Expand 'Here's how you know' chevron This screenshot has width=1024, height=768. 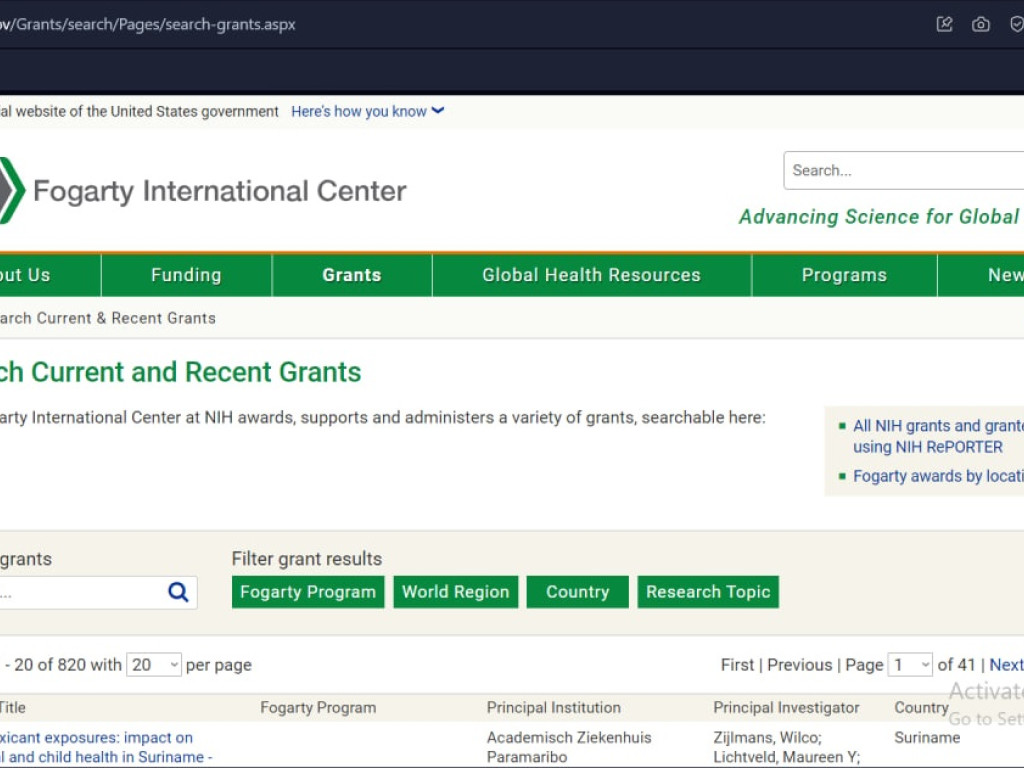pyautogui.click(x=438, y=110)
